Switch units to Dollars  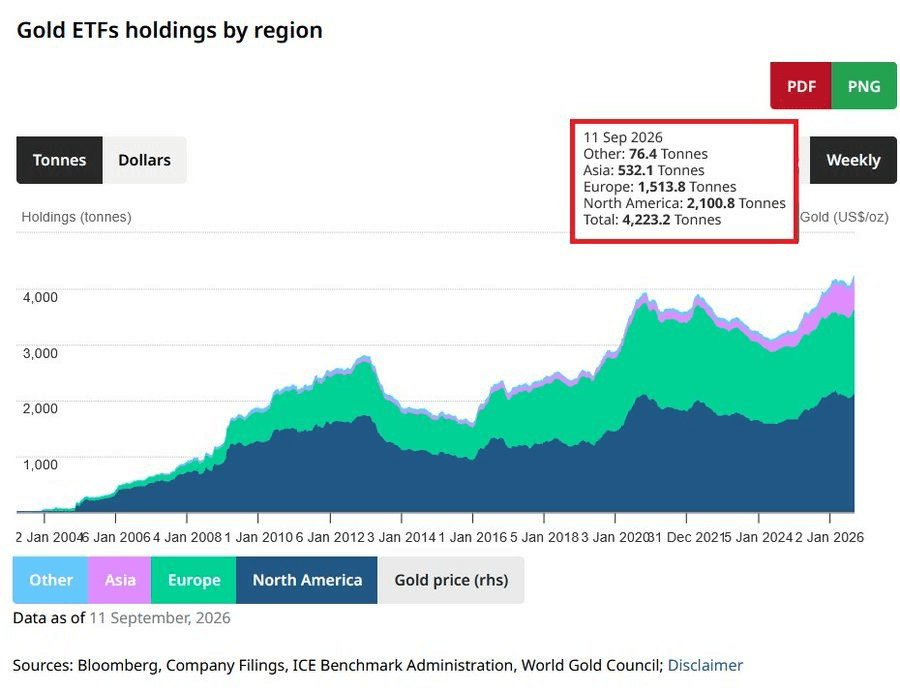145,160
